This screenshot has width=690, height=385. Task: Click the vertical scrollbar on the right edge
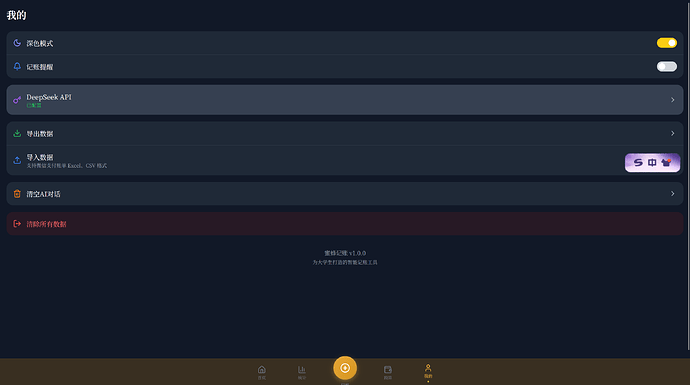tap(688, 176)
